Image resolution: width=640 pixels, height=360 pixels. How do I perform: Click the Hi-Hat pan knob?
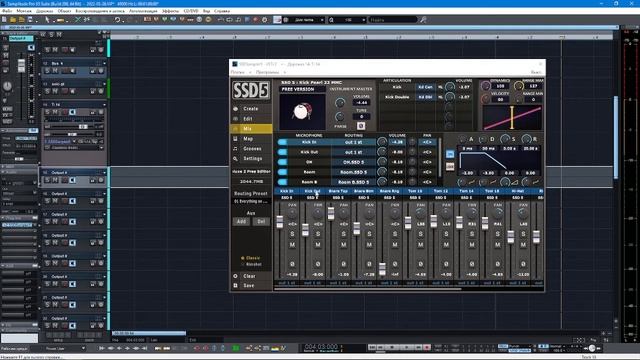point(523,213)
